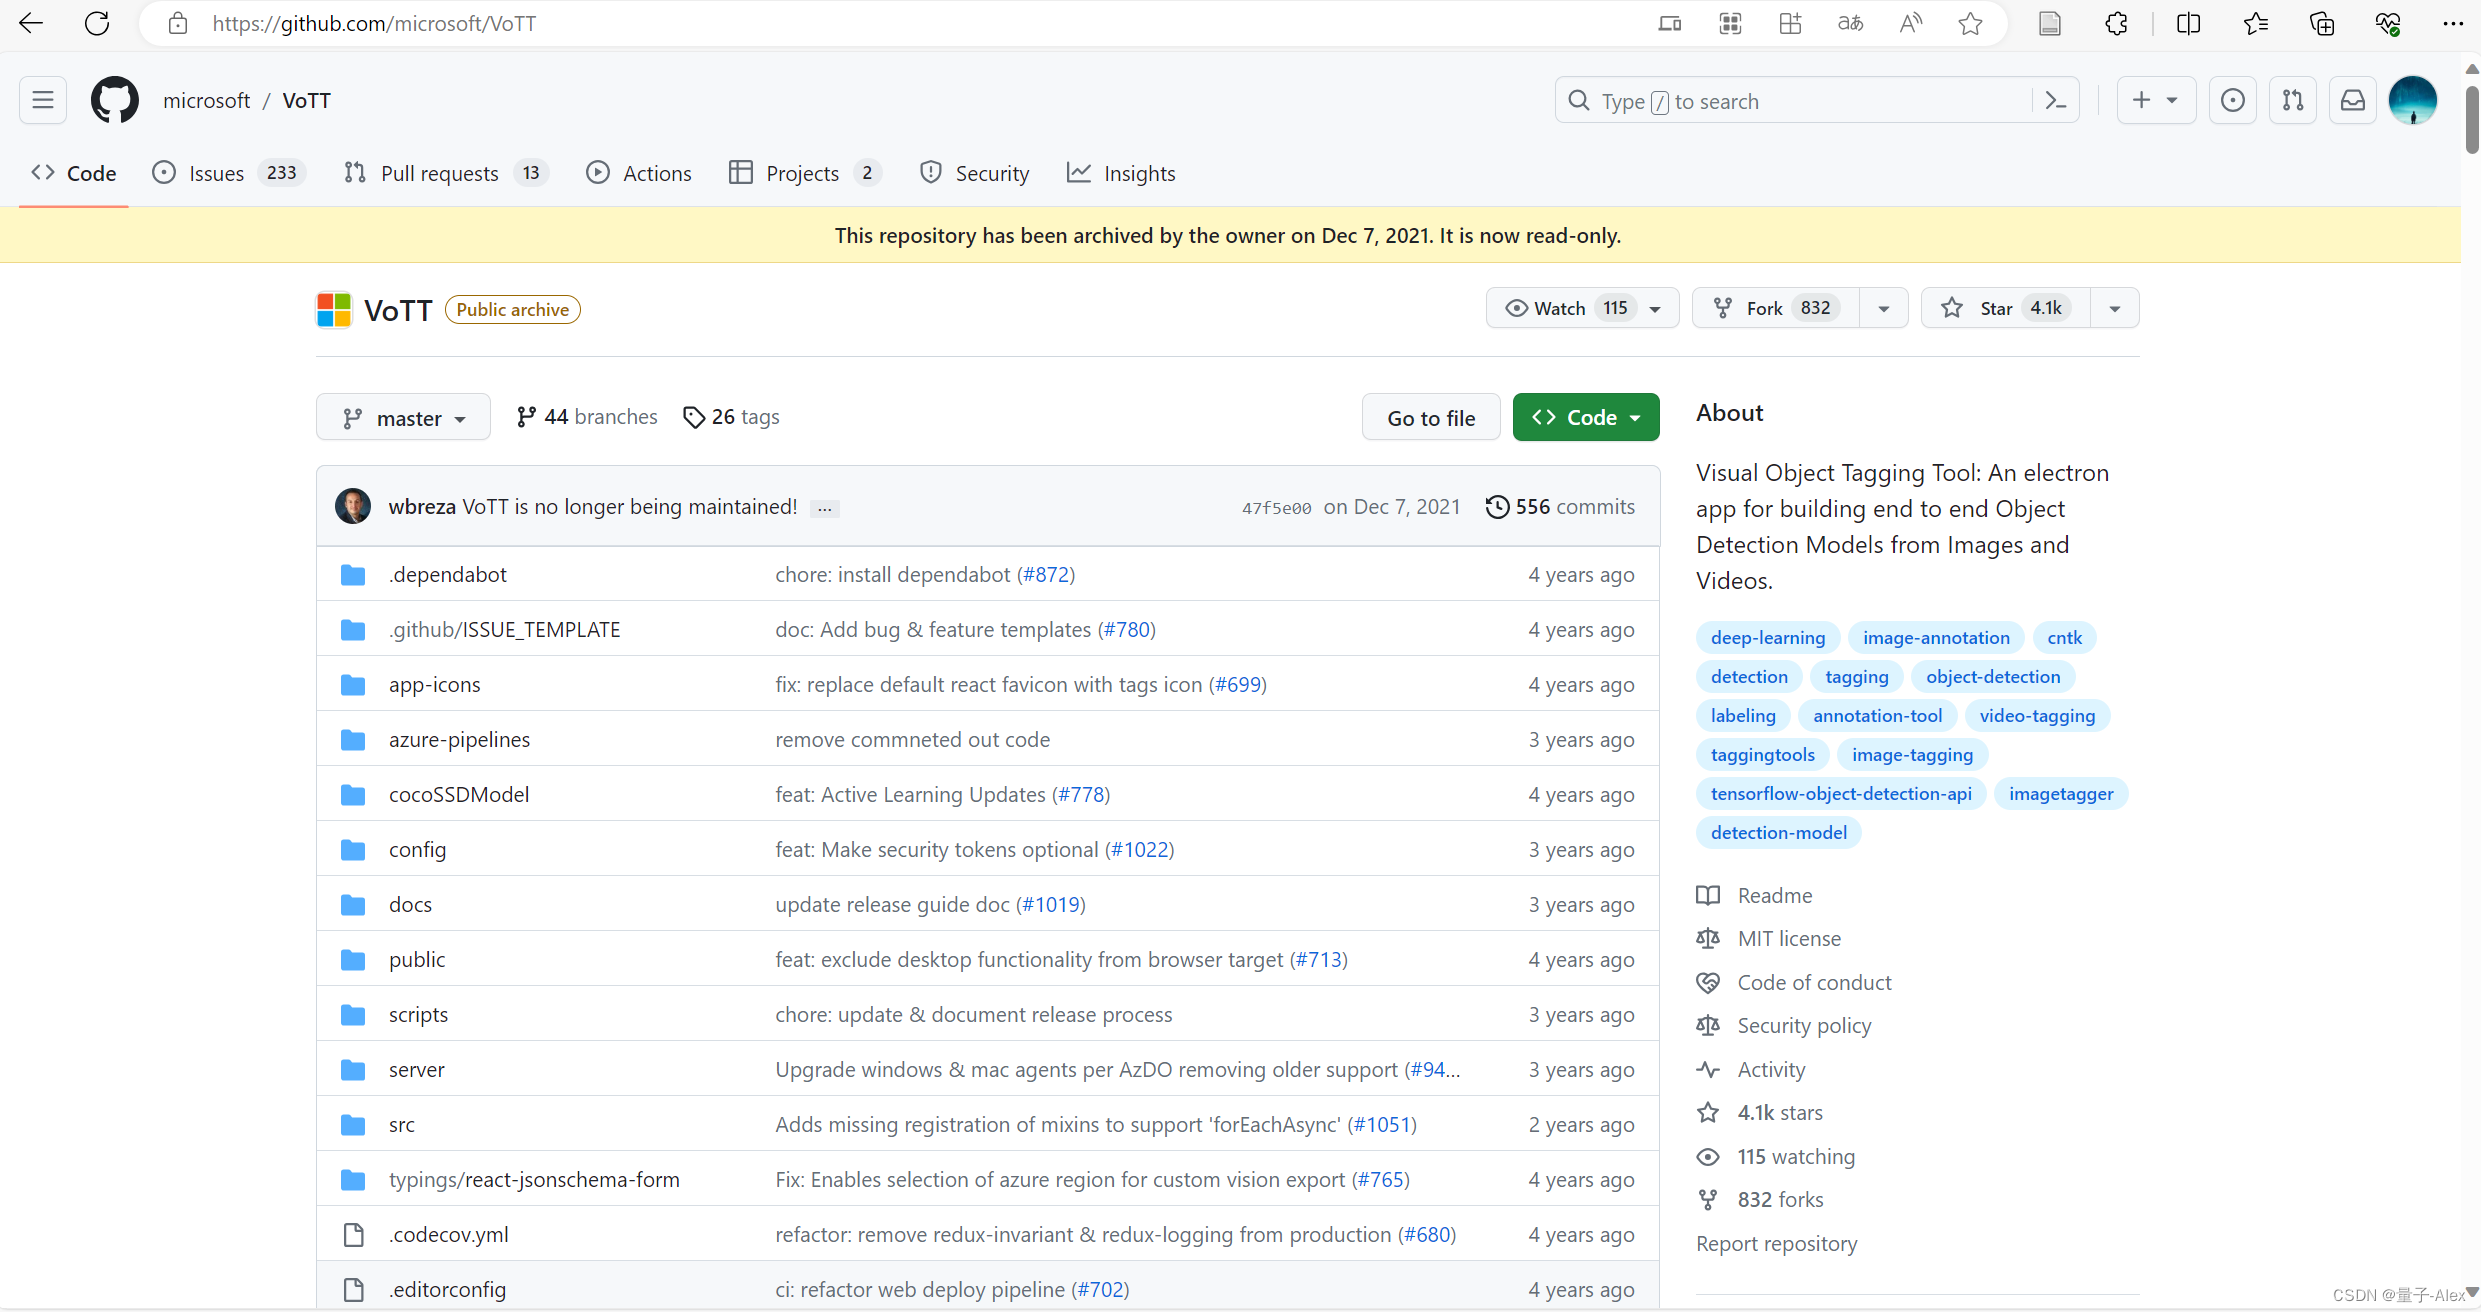Image resolution: width=2481 pixels, height=1312 pixels.
Task: Click the GitHub home logo
Action: coord(114,100)
